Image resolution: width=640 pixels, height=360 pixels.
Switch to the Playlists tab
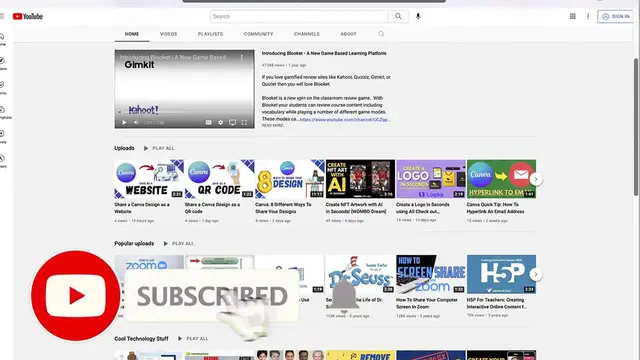[211, 34]
